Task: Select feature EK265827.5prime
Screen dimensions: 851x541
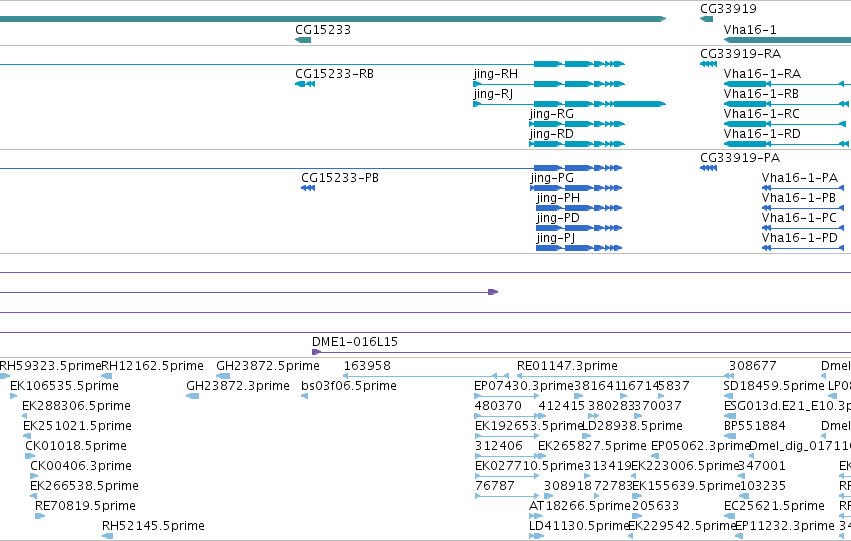Action: click(592, 446)
